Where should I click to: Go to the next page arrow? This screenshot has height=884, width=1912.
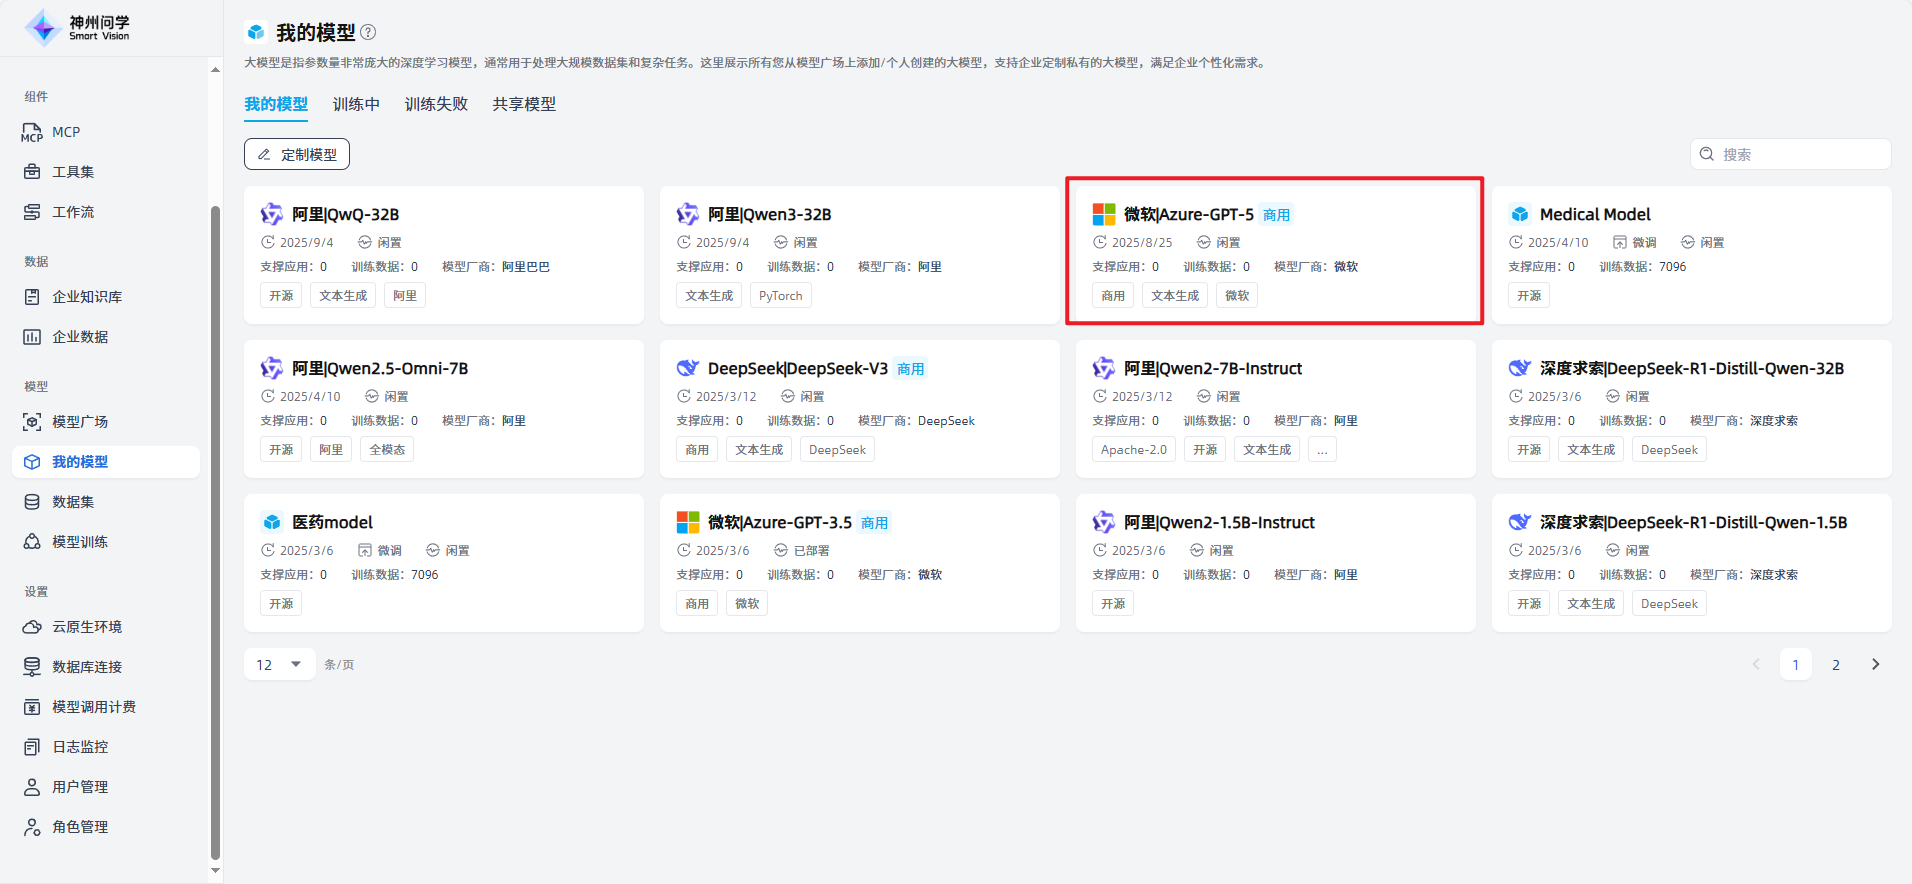[1875, 665]
